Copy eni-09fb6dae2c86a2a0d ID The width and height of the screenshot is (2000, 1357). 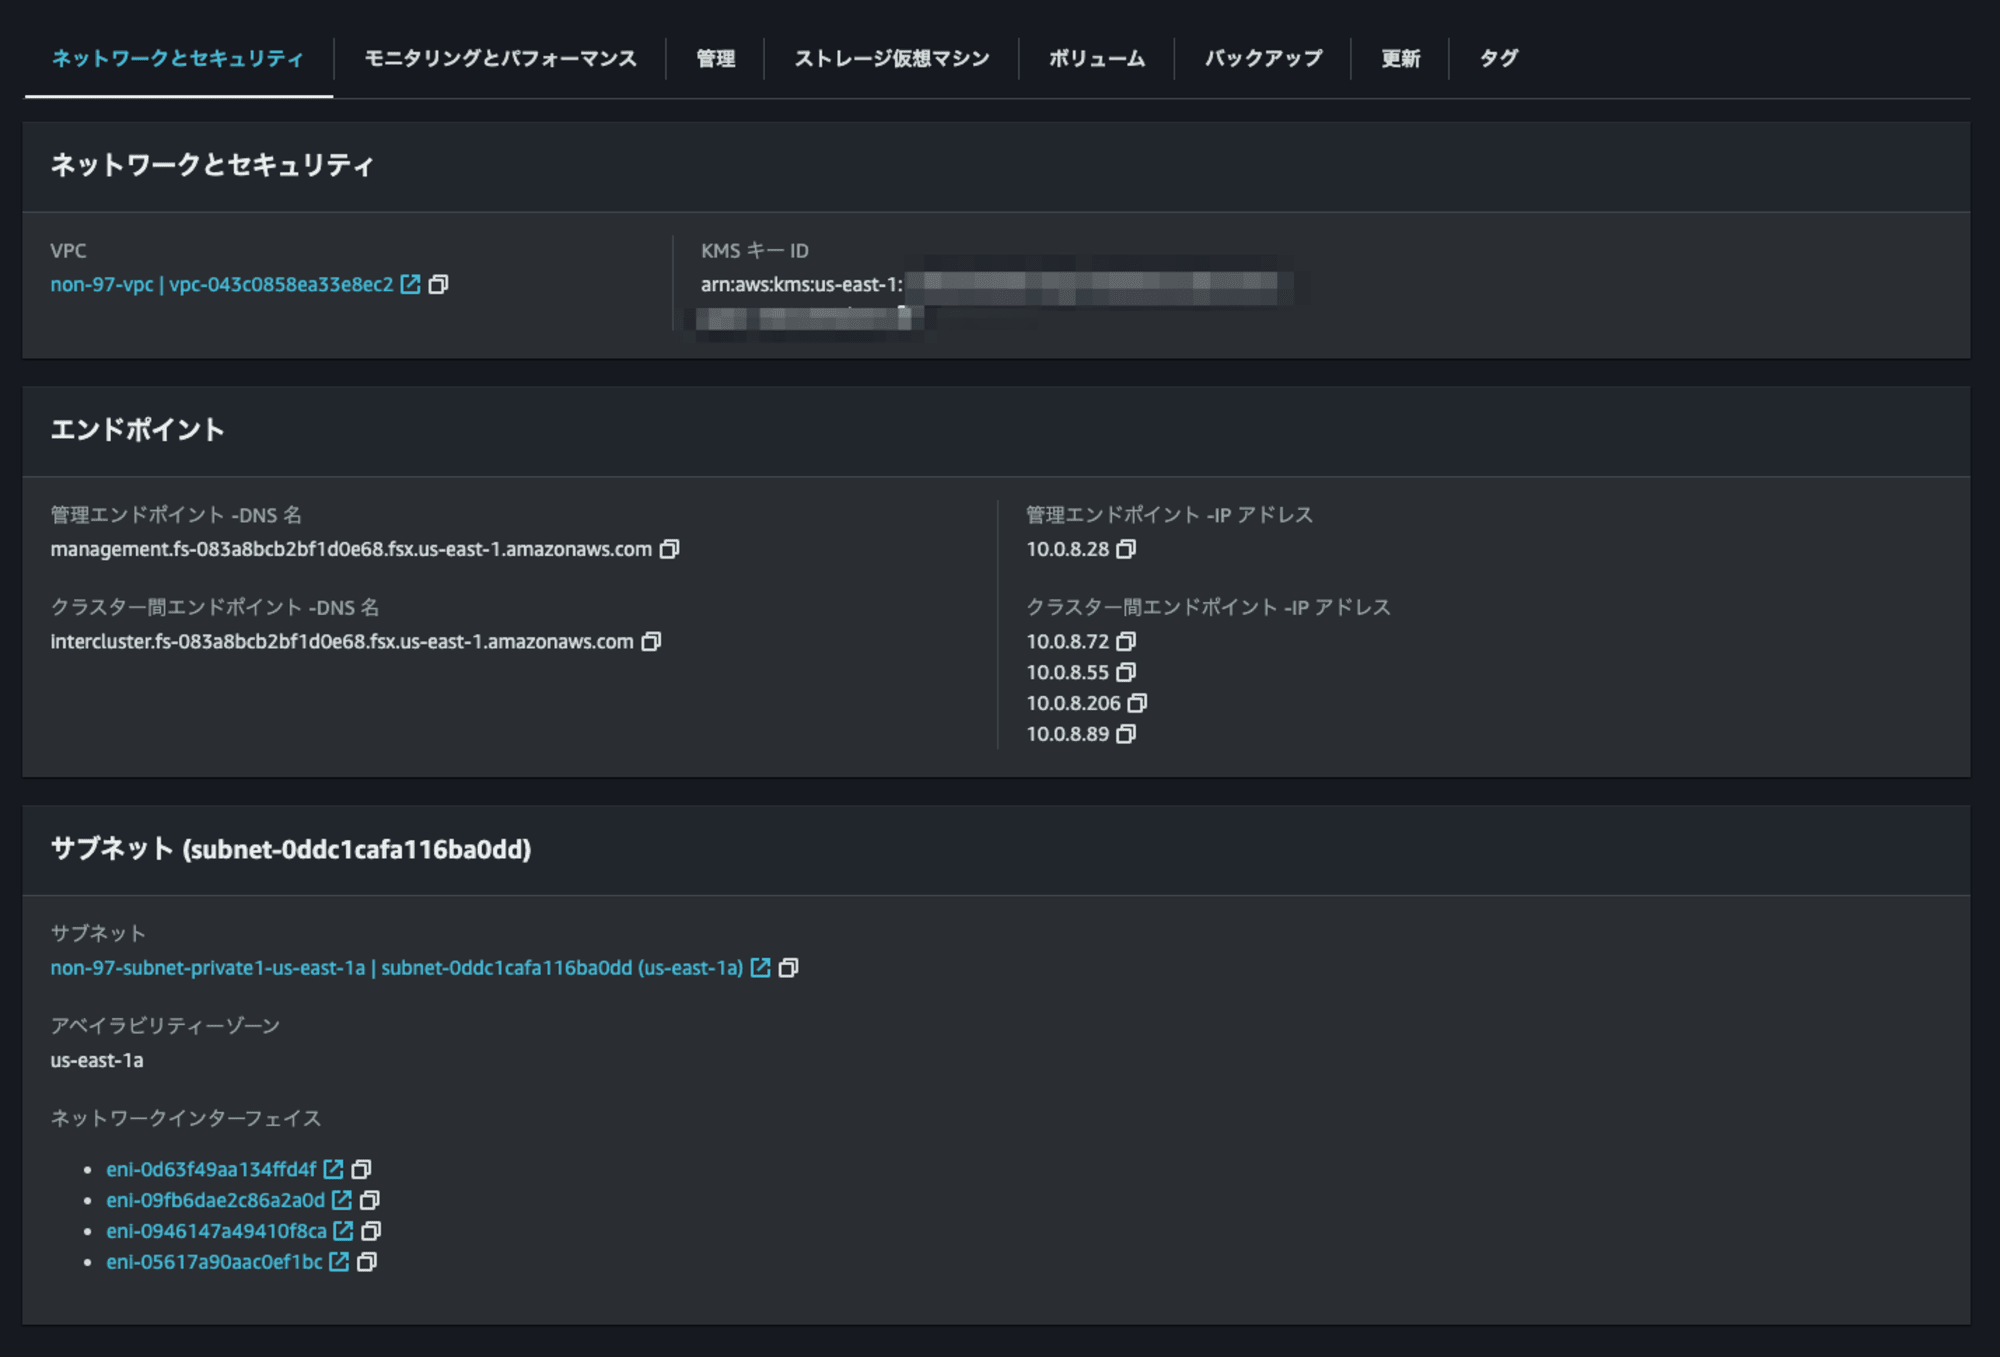click(369, 1200)
